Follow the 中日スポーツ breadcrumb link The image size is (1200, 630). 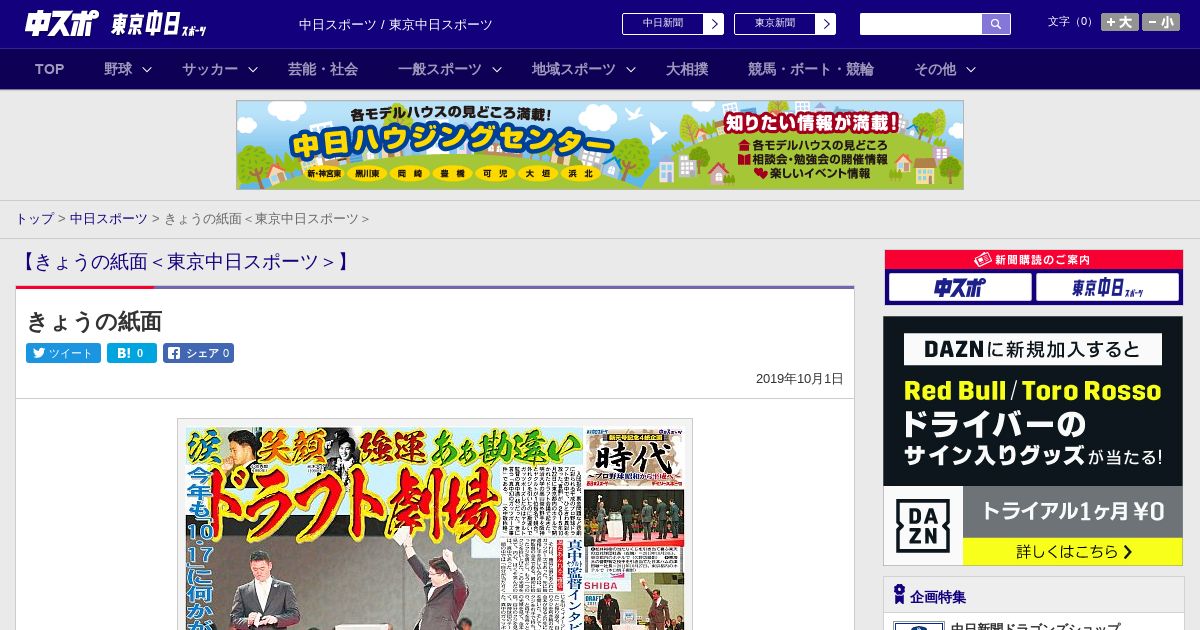point(108,219)
